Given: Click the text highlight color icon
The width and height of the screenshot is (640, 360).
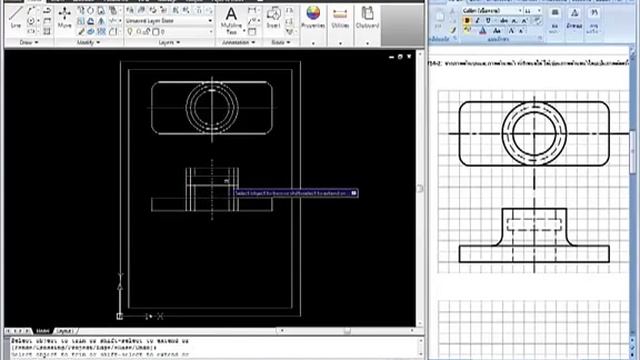Looking at the screenshot, I should [x=467, y=30].
